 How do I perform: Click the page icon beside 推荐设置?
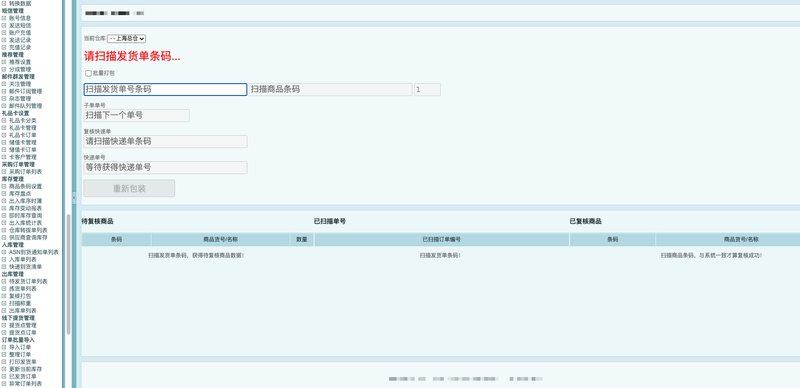click(4, 62)
